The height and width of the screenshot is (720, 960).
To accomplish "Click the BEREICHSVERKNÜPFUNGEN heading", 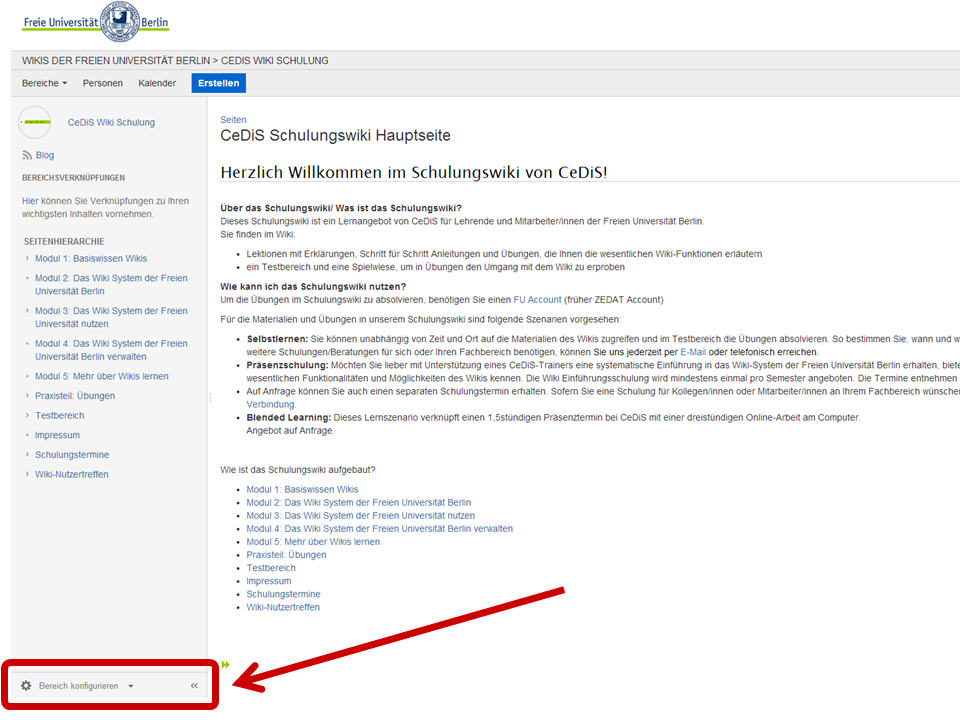I will [x=73, y=178].
